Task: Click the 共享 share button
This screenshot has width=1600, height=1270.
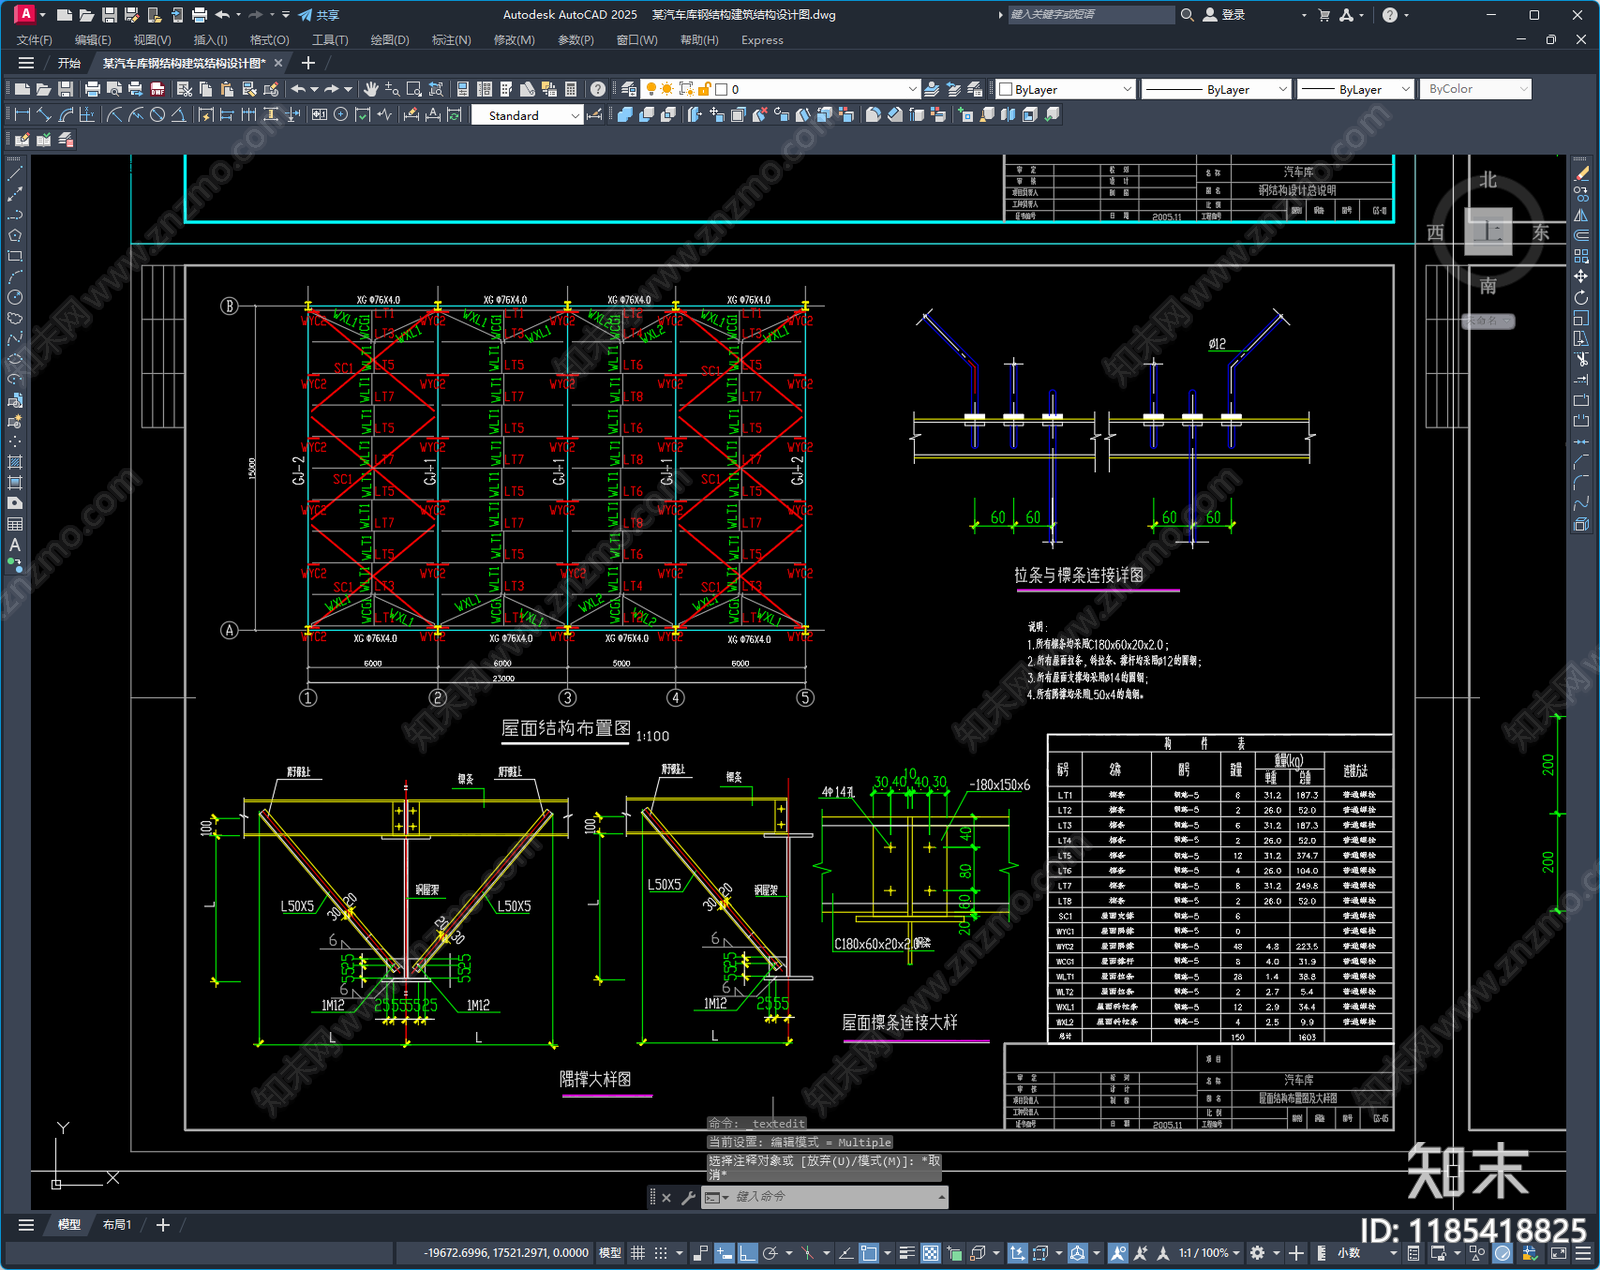Action: (x=320, y=15)
